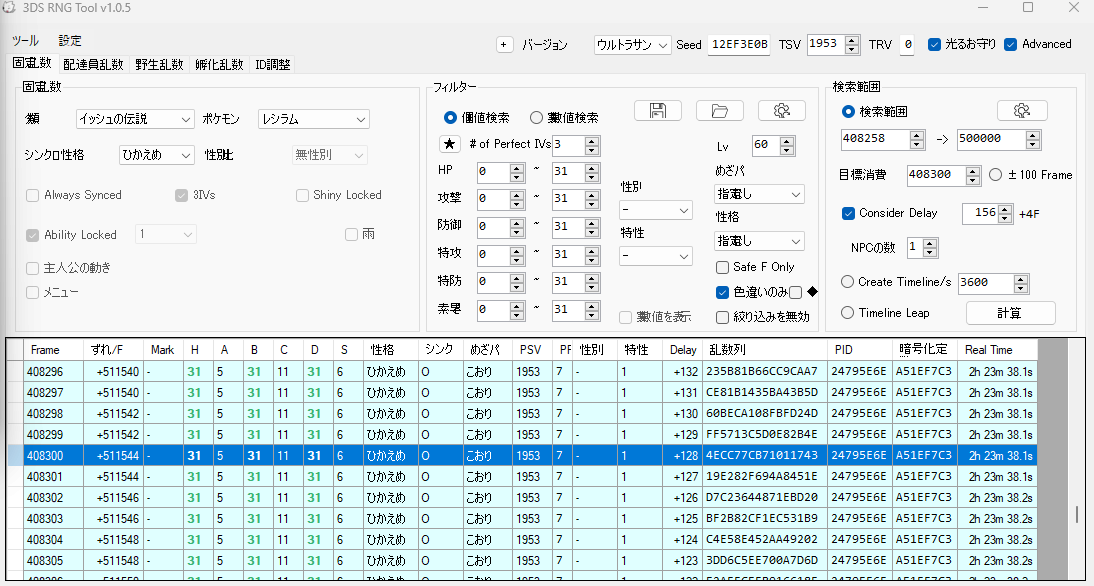Click the Real Time column header
Screen dimensions: 1094x586
996,350
